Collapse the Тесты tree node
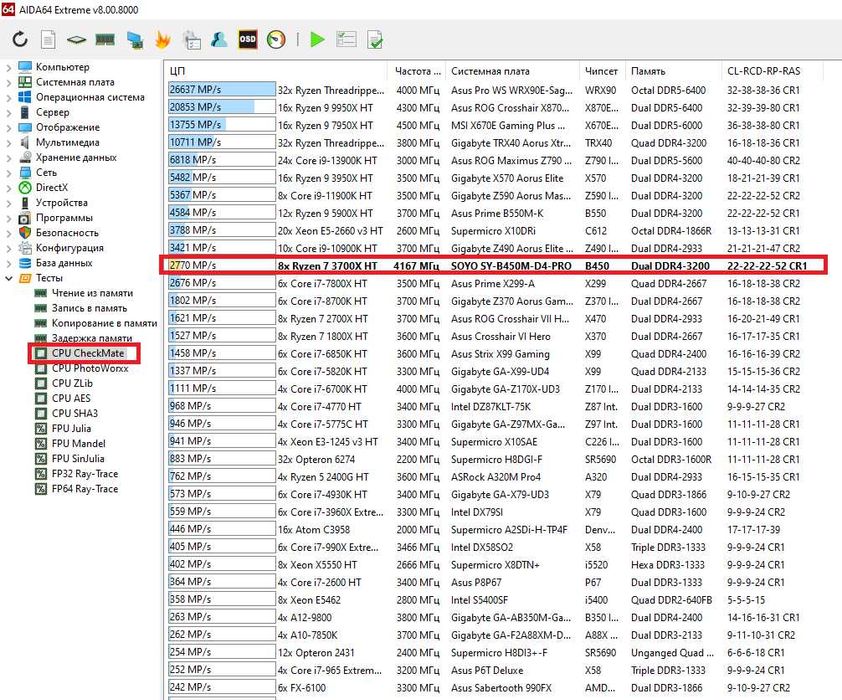 (9, 278)
